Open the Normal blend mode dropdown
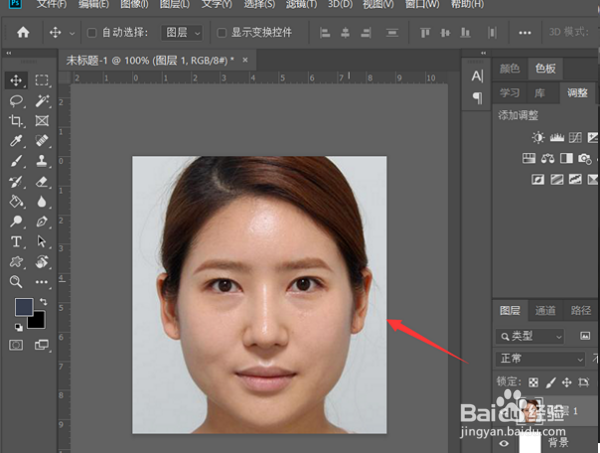600x453 pixels. pos(540,359)
